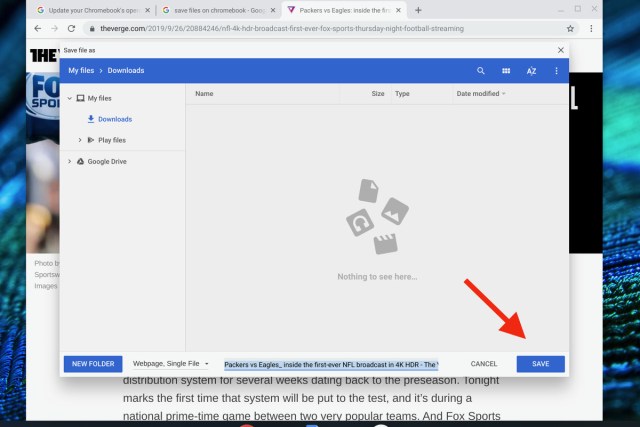Screen dimensions: 640x427
Task: Sort by Date modified column
Action: pos(481,93)
